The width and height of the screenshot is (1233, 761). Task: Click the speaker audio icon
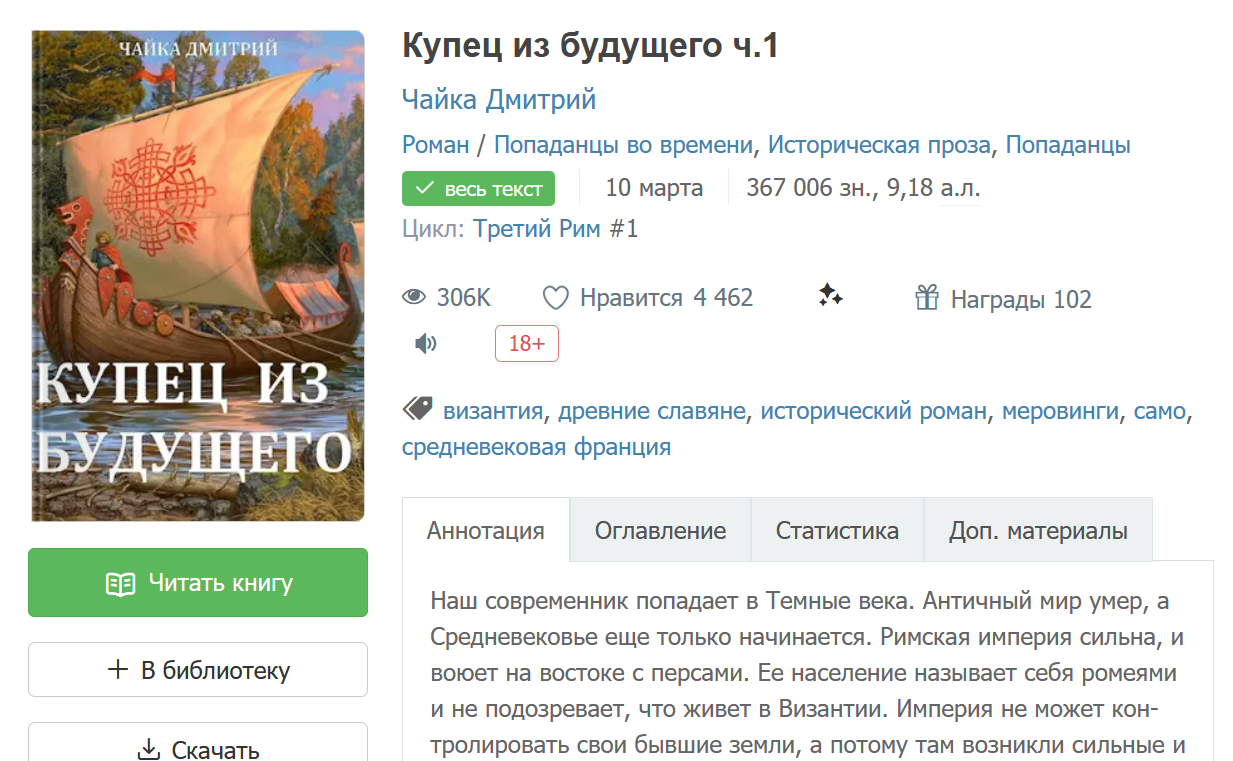[426, 344]
